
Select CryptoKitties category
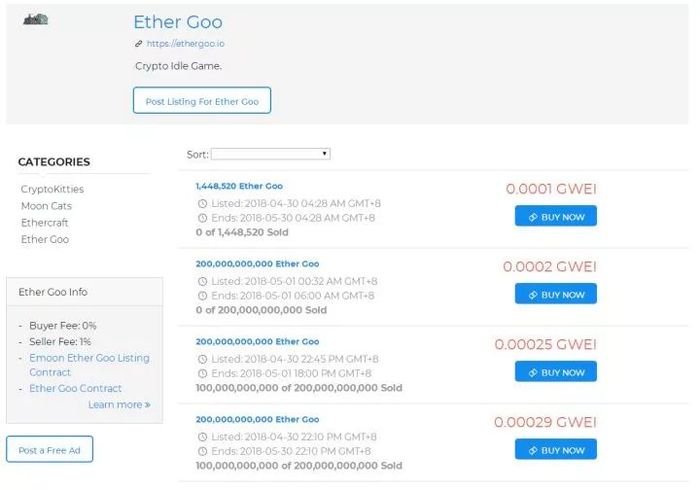(x=52, y=188)
